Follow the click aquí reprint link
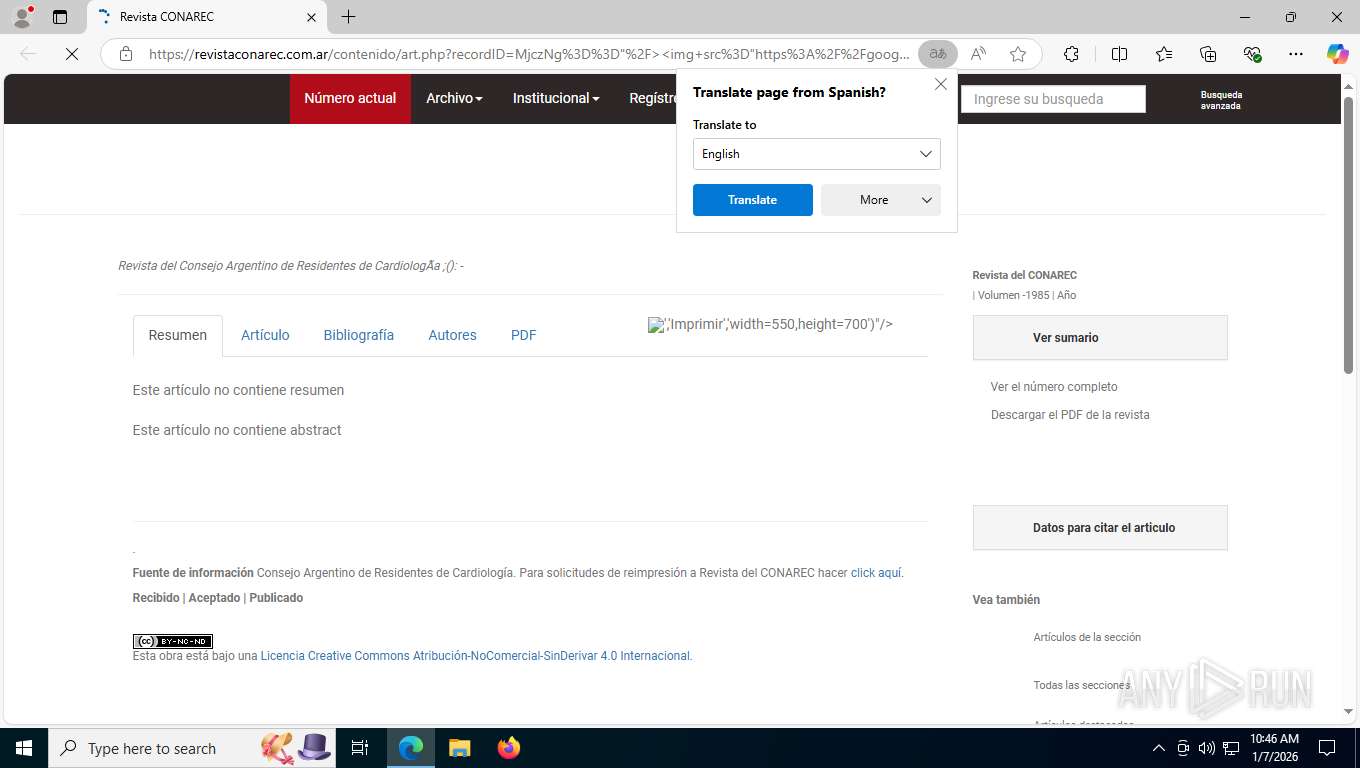 click(876, 573)
